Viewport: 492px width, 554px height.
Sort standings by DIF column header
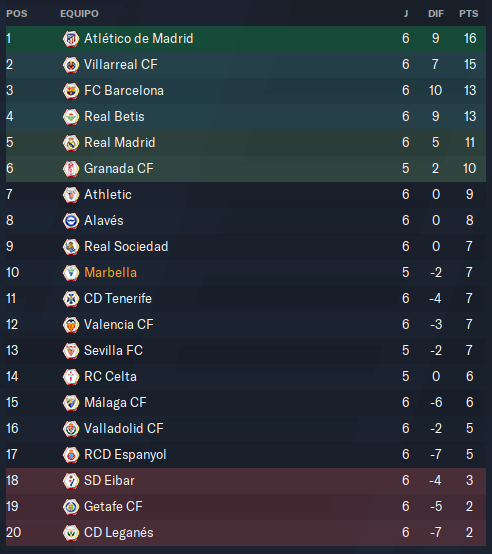pyautogui.click(x=436, y=14)
